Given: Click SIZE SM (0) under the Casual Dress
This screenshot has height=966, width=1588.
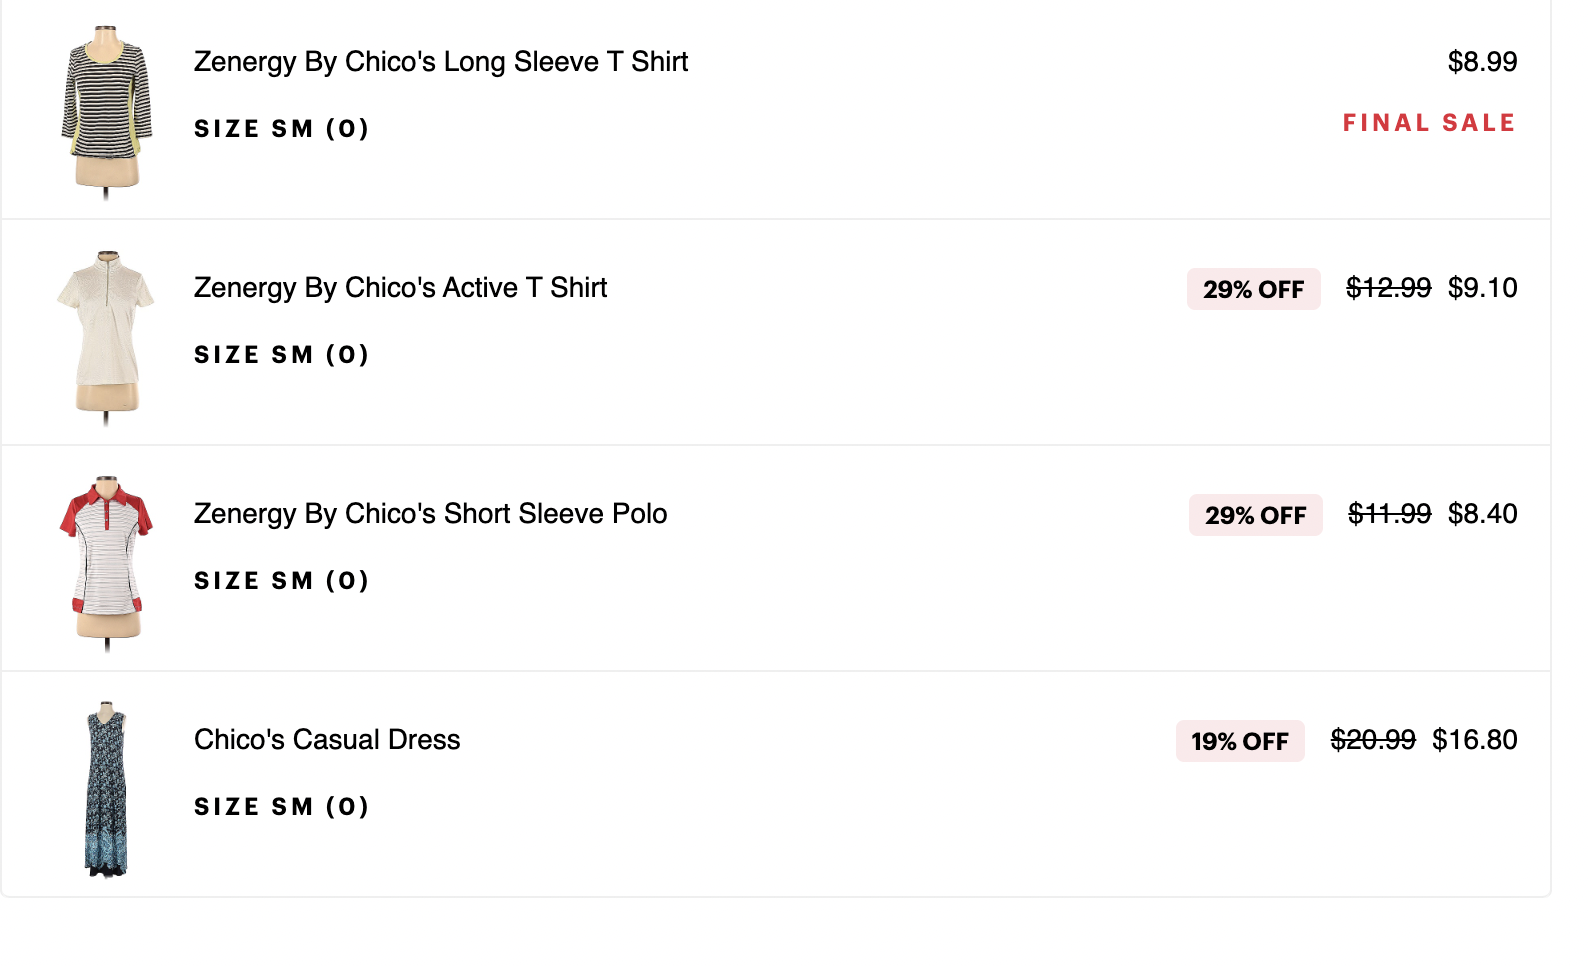Looking at the screenshot, I should coord(281,807).
